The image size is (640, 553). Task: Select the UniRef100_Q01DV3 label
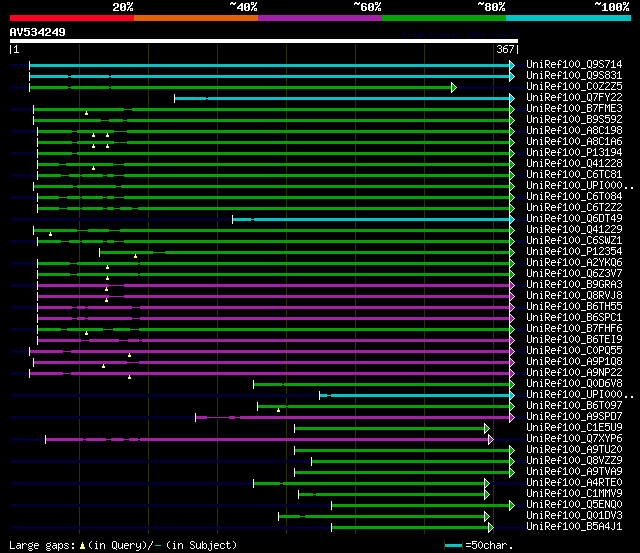coord(574,516)
